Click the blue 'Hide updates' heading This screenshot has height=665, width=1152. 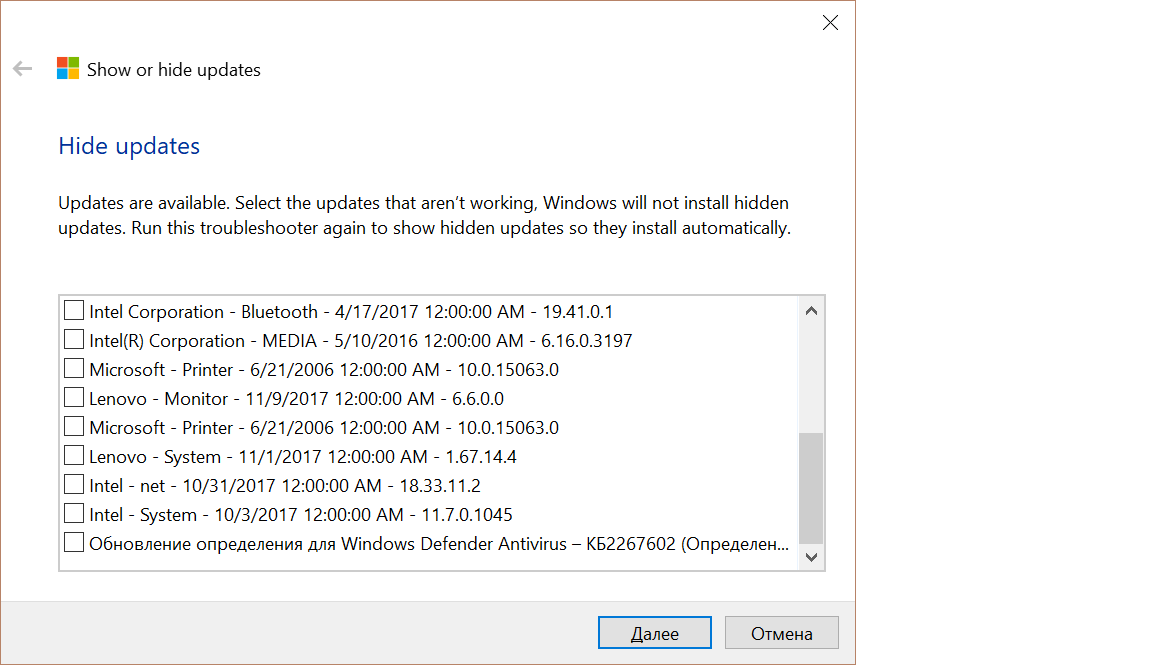129,145
